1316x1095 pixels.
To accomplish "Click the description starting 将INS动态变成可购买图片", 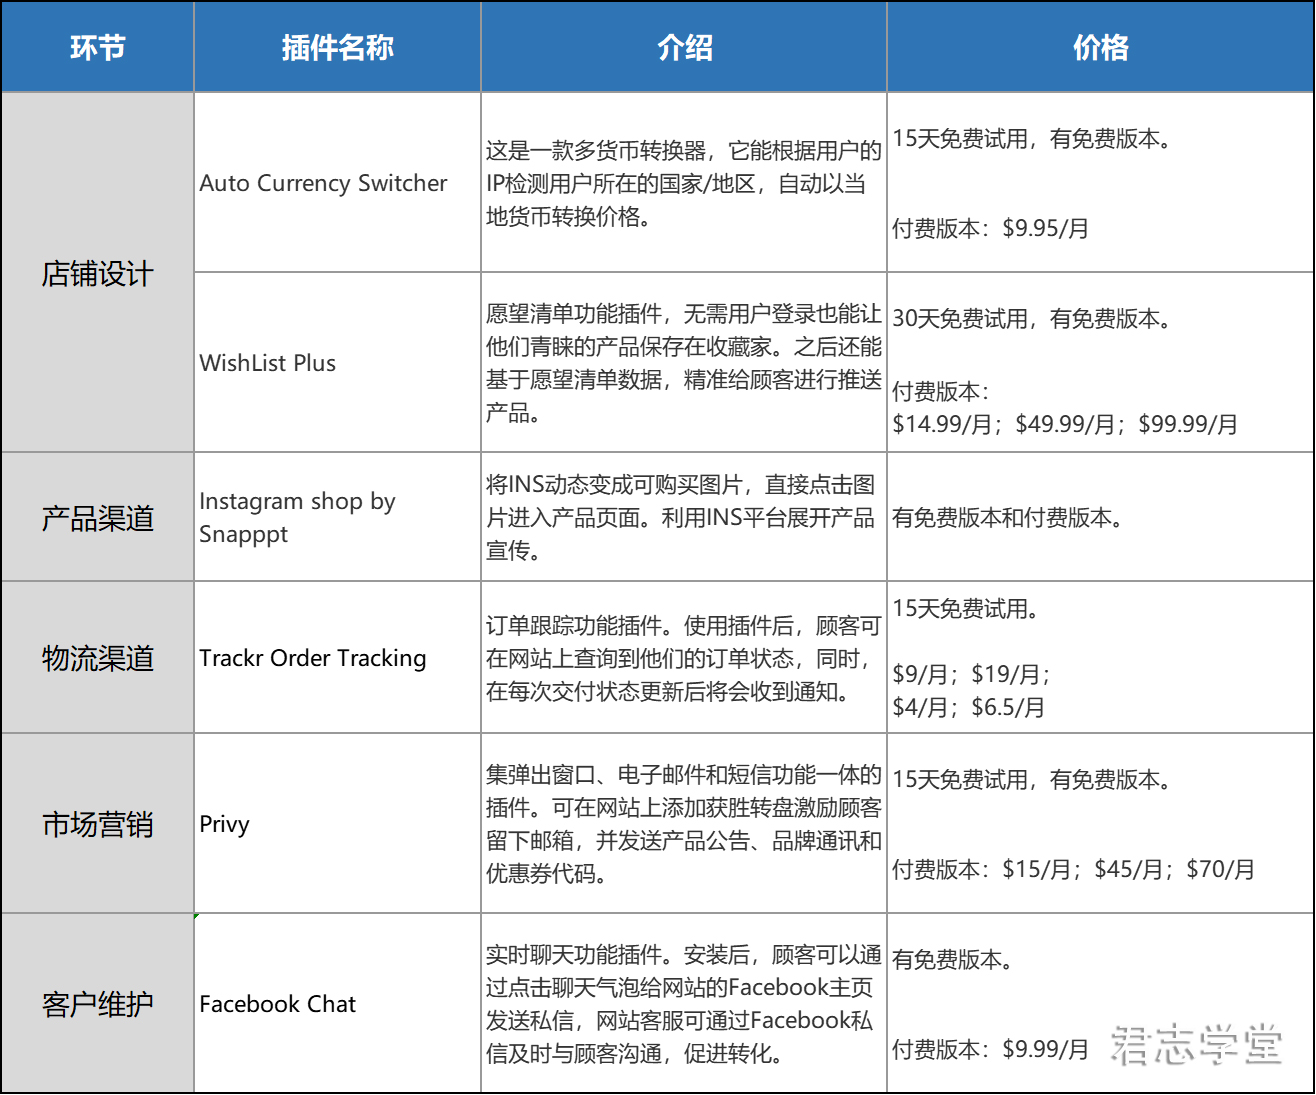I will click(x=681, y=517).
